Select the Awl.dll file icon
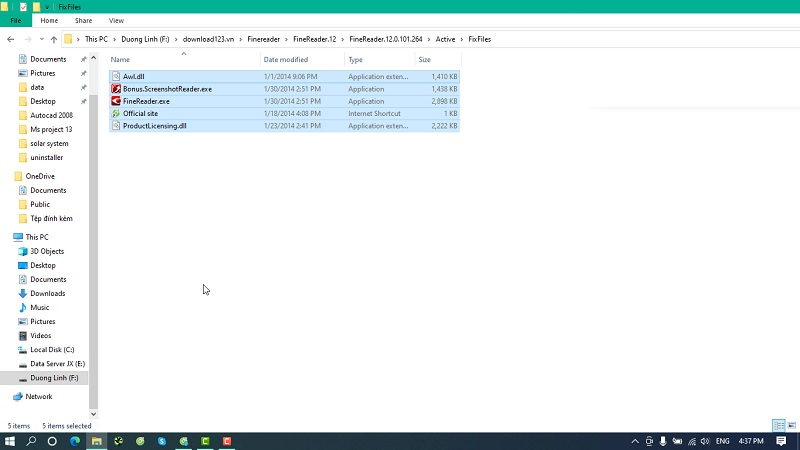Image resolution: width=800 pixels, height=450 pixels. (116, 77)
